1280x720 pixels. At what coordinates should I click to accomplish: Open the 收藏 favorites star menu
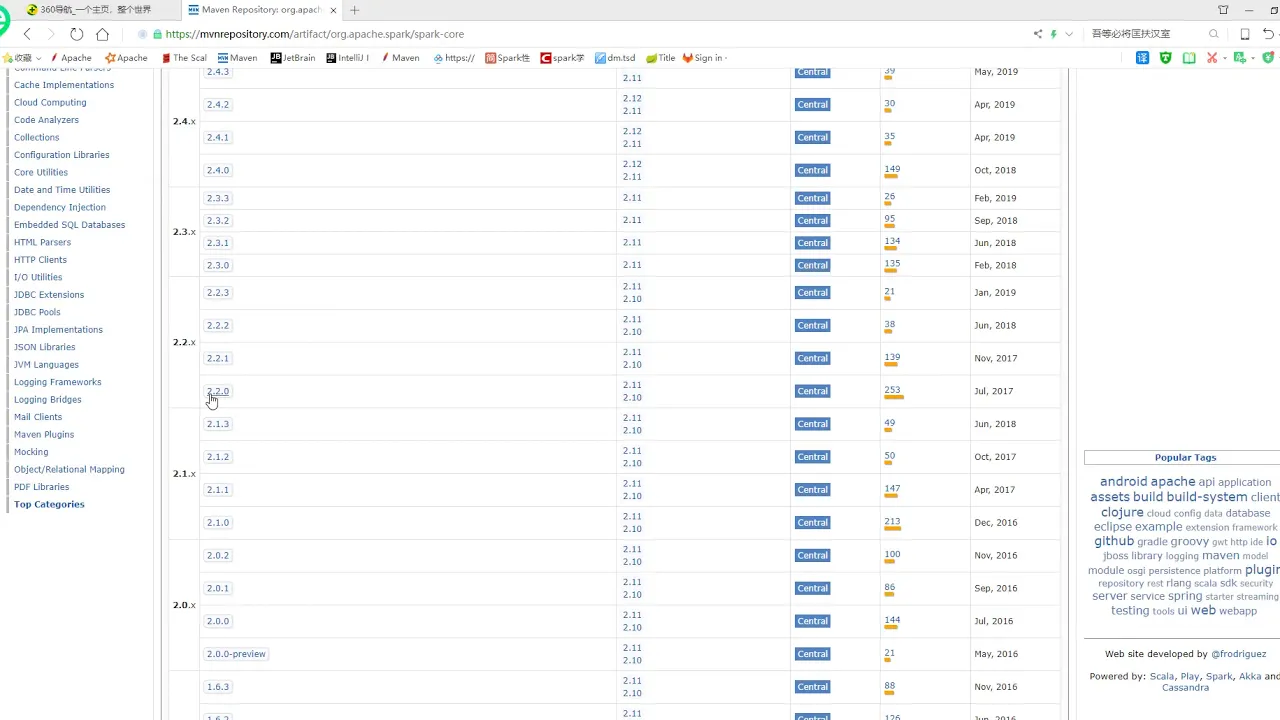click(x=22, y=58)
